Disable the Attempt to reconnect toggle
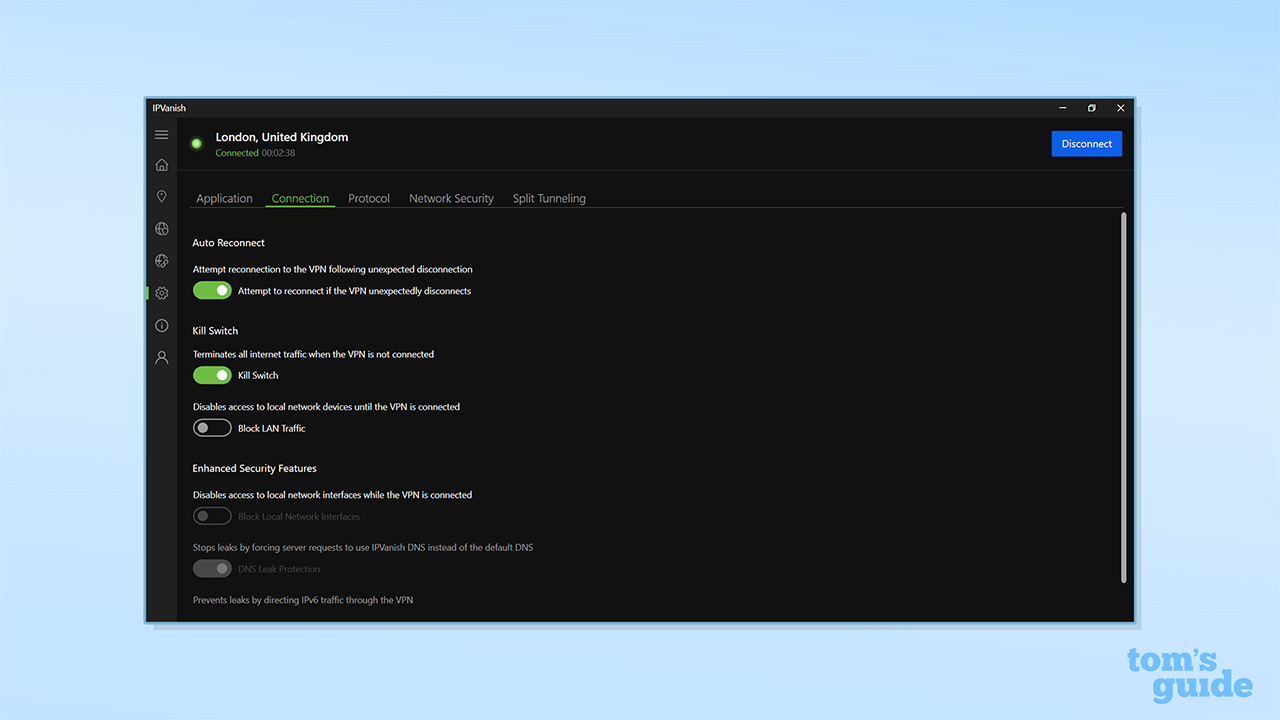The image size is (1280, 720). (211, 290)
